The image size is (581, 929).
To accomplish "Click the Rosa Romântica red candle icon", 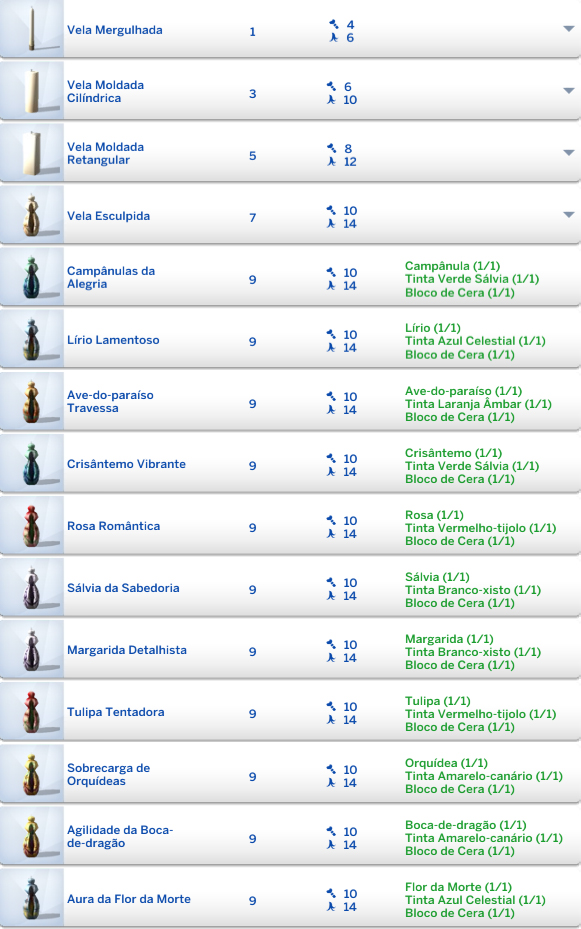I will tap(32, 526).
